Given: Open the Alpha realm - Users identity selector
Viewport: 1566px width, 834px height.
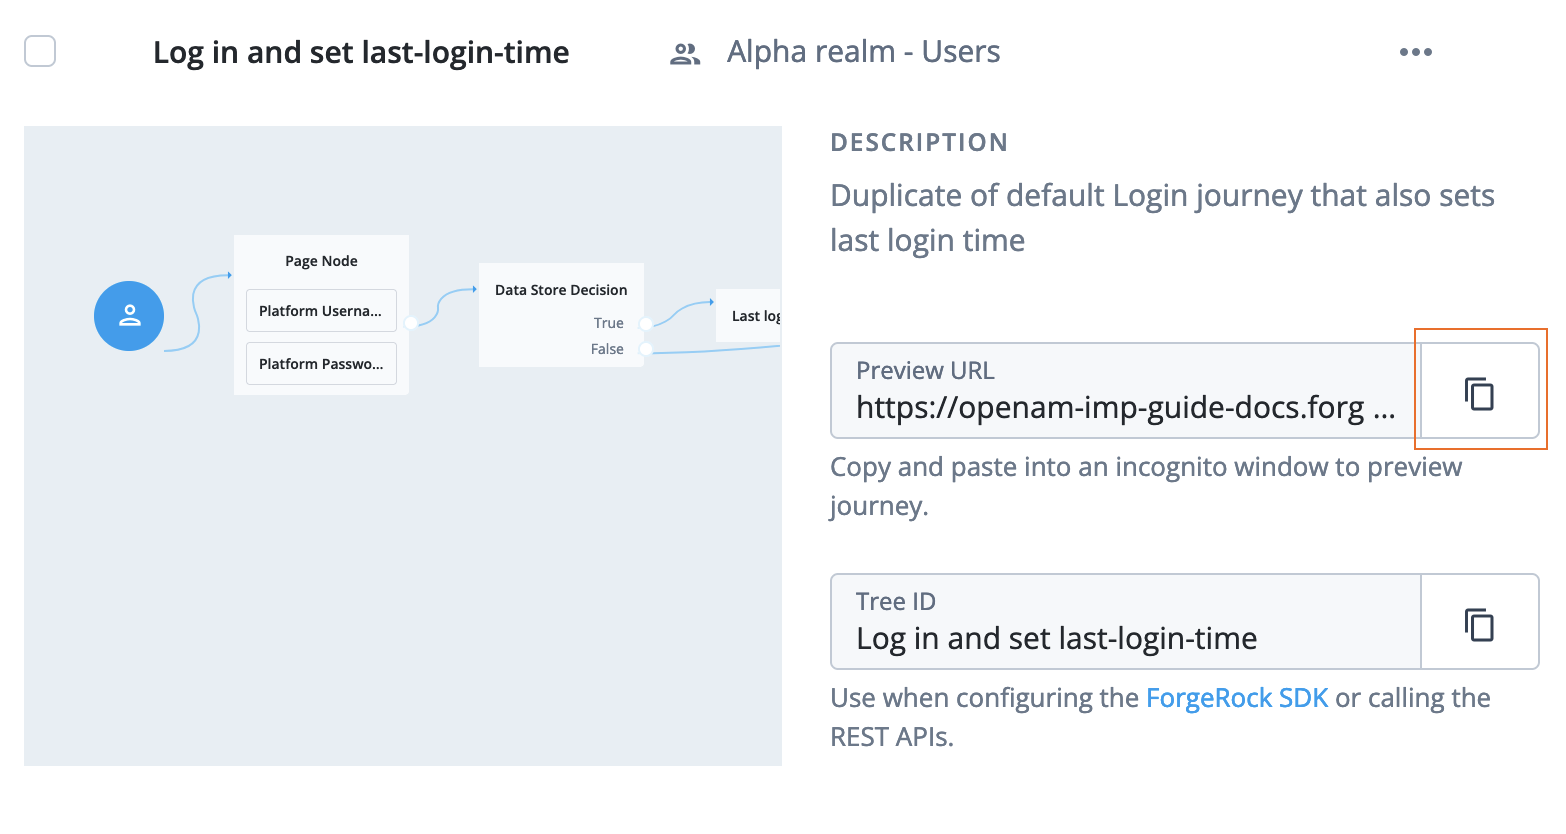Looking at the screenshot, I should [x=863, y=51].
